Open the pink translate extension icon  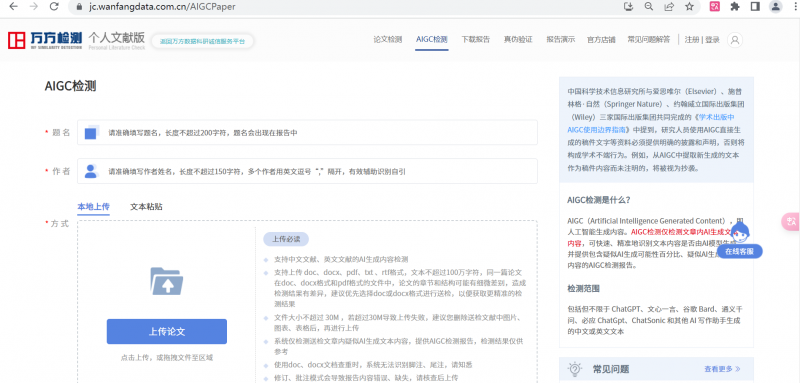715,7
